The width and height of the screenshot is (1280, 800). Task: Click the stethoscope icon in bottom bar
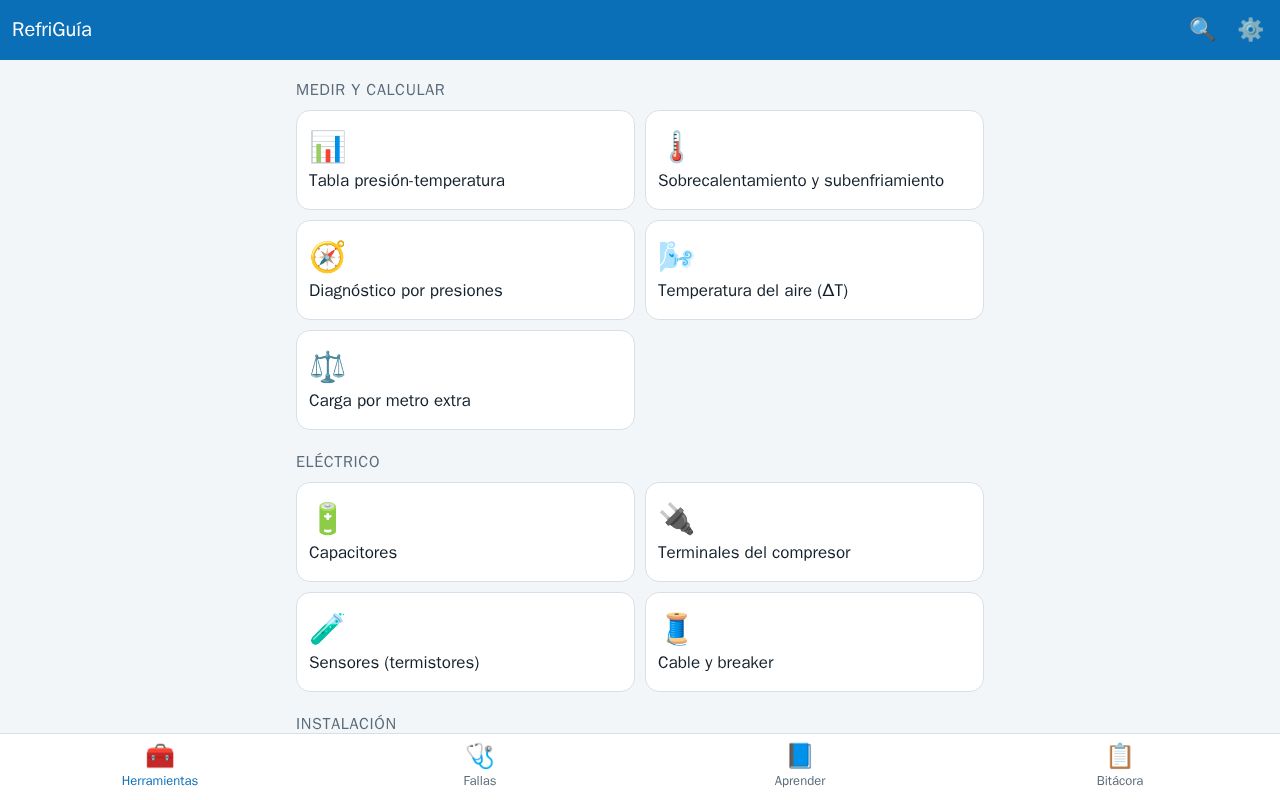coord(480,756)
